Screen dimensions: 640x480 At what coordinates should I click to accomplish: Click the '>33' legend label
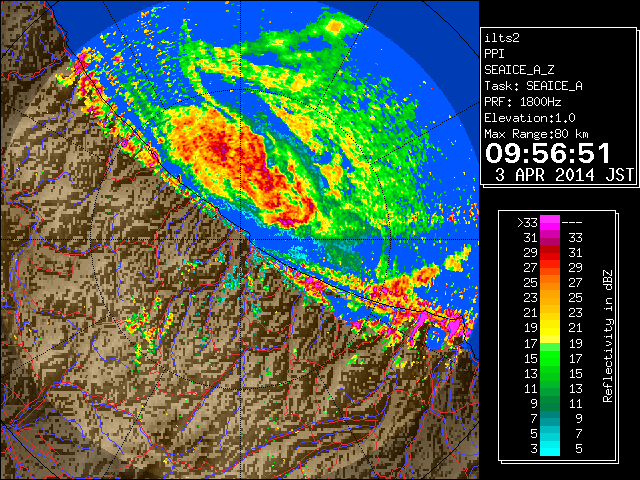[x=527, y=223]
